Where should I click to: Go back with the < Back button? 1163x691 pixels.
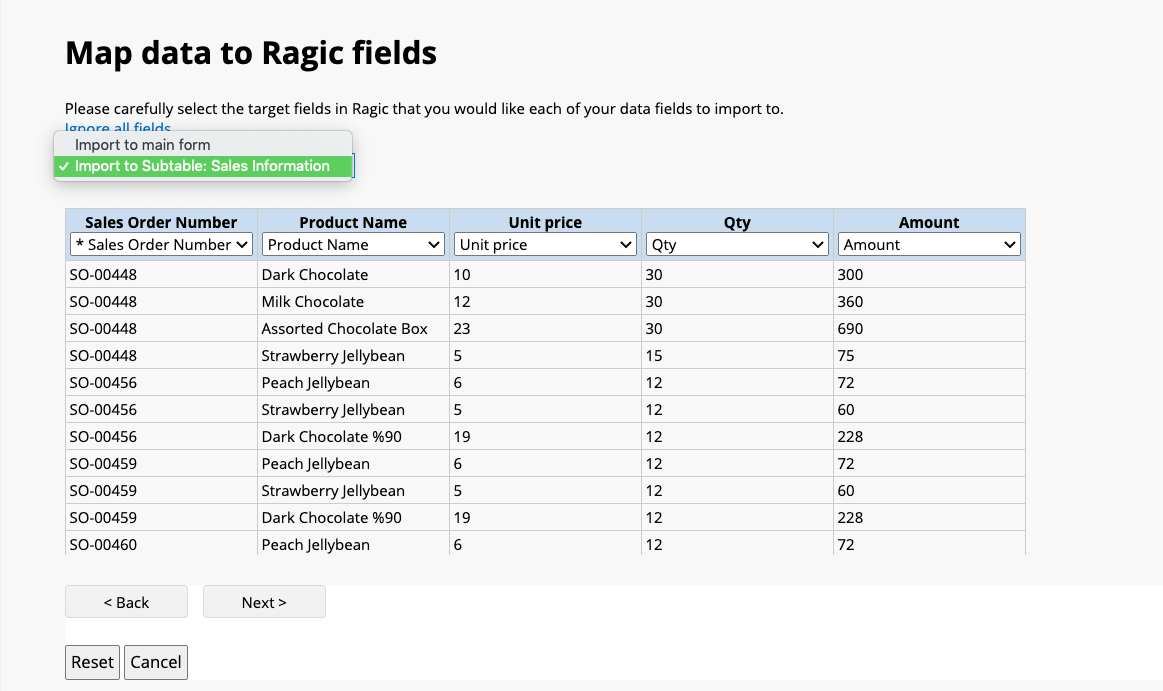[126, 602]
